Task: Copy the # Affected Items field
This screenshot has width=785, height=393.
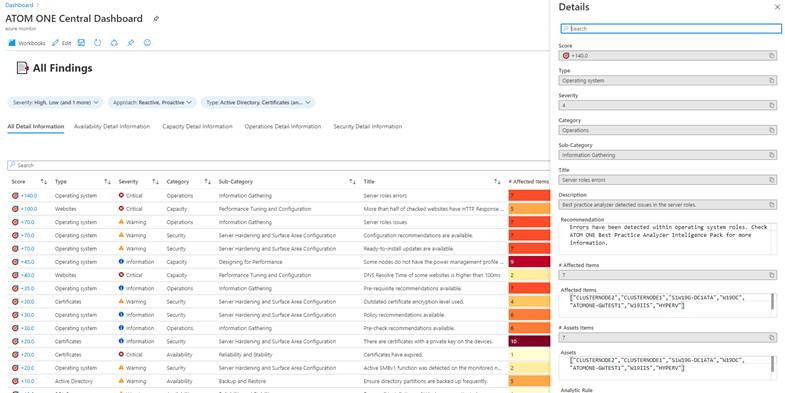Action: 772,275
